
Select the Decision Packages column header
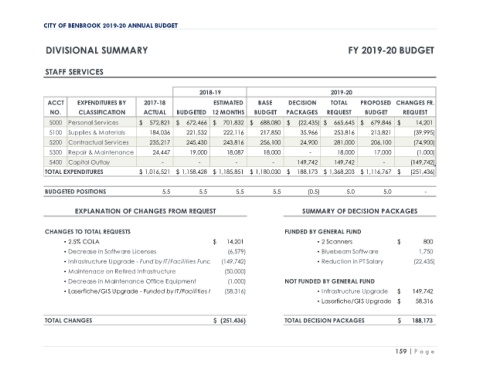(x=302, y=107)
